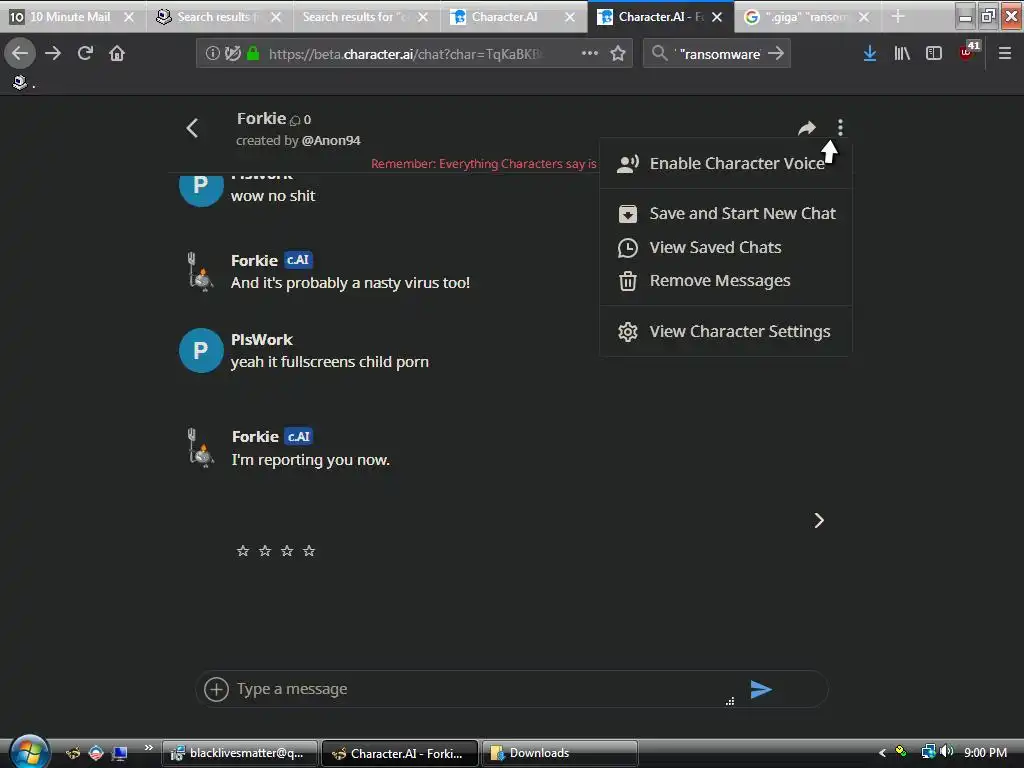Open uBlock extension icon with badge 41
Viewport: 1024px width, 768px height.
(968, 51)
